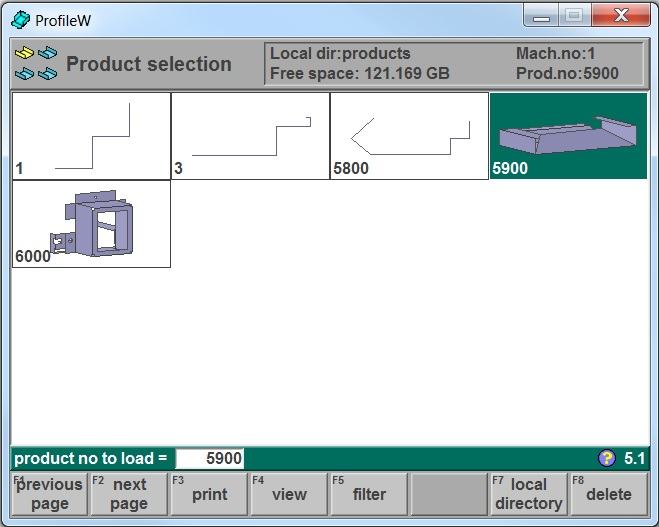Screen dimensions: 659x527
Task: Go to next page button
Action: [129, 494]
